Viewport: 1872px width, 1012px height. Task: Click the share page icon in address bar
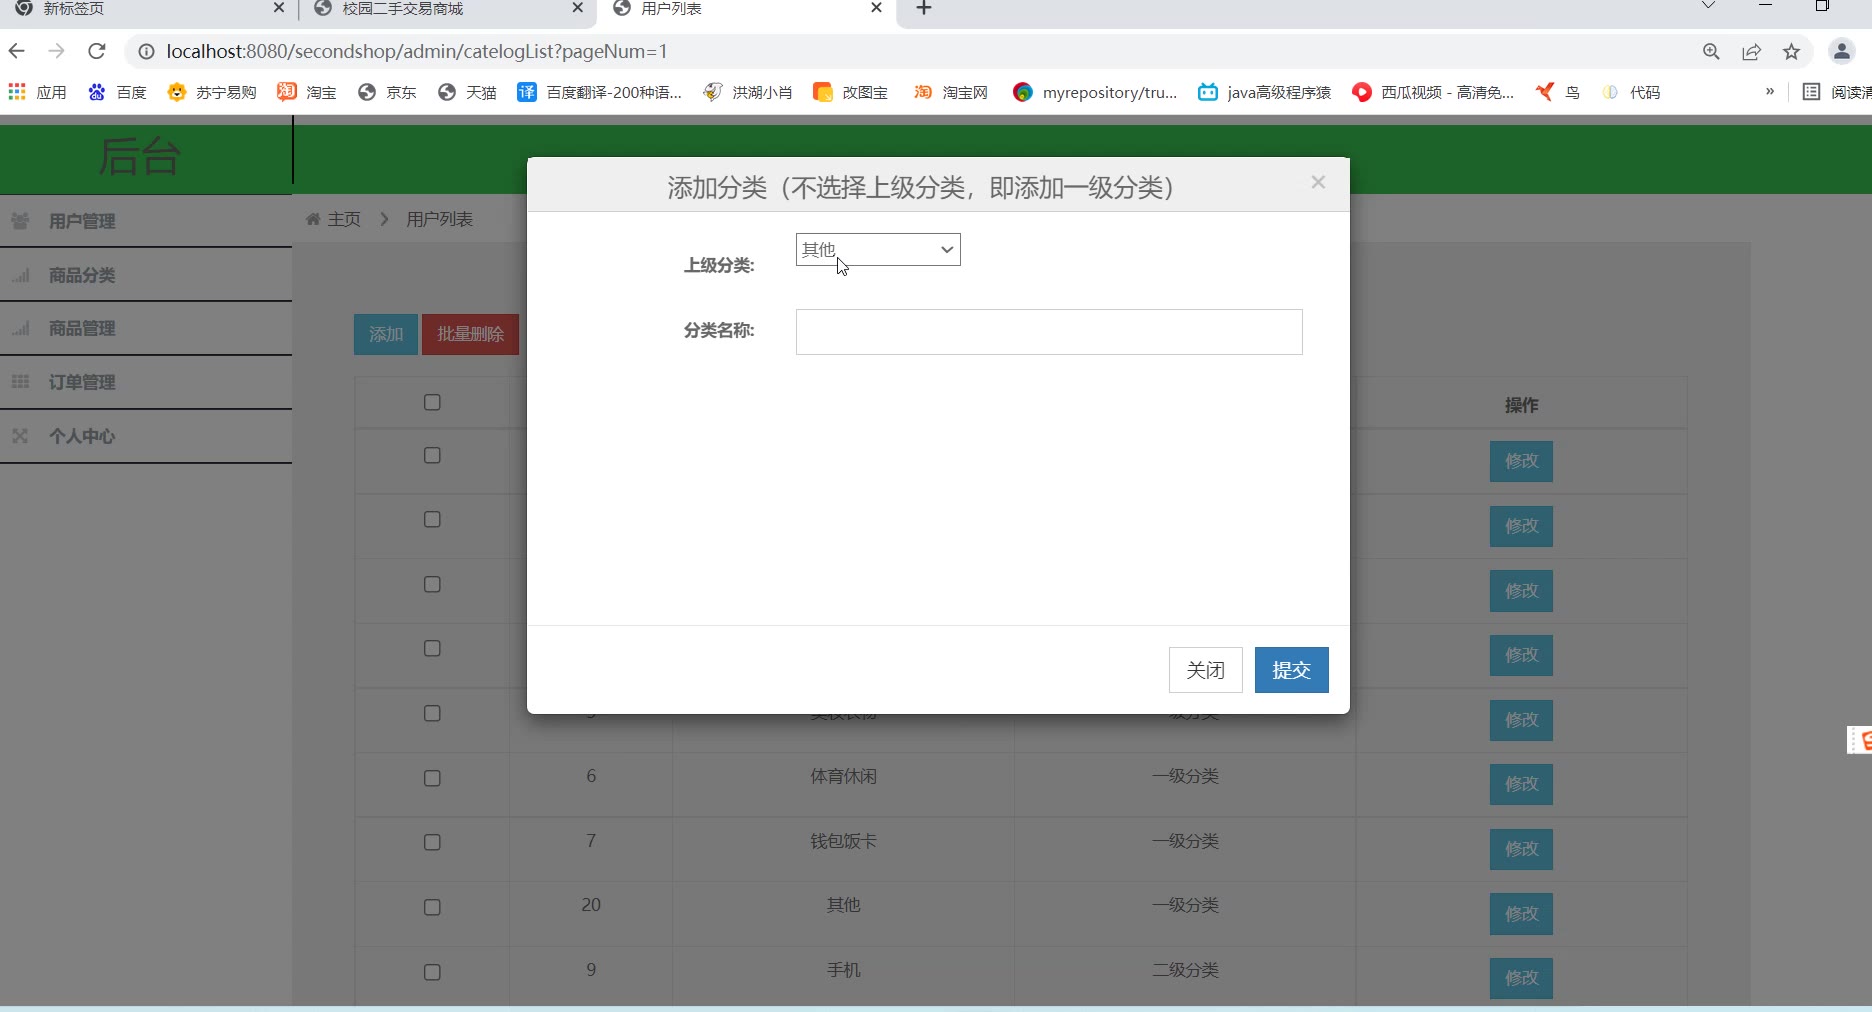pyautogui.click(x=1751, y=52)
